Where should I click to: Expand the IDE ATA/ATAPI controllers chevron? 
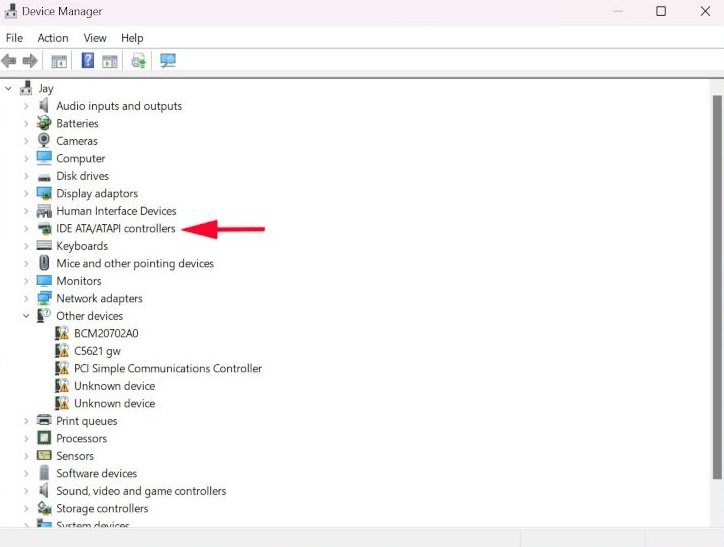tap(26, 228)
